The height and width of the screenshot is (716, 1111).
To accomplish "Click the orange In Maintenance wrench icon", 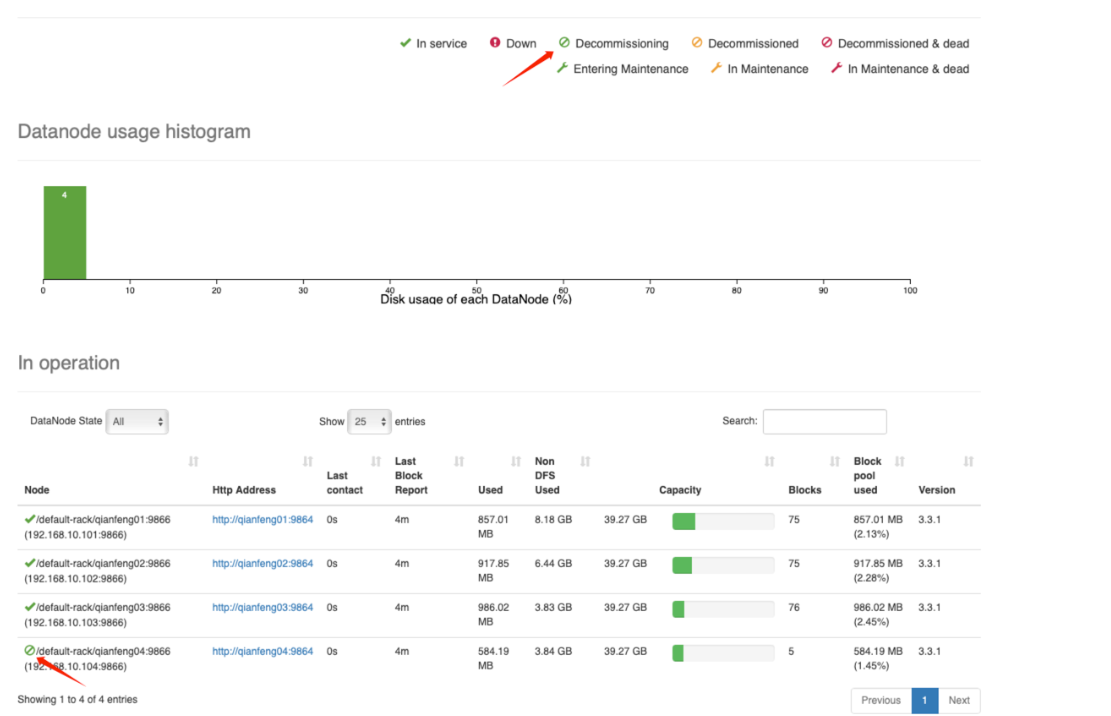I will pos(716,68).
